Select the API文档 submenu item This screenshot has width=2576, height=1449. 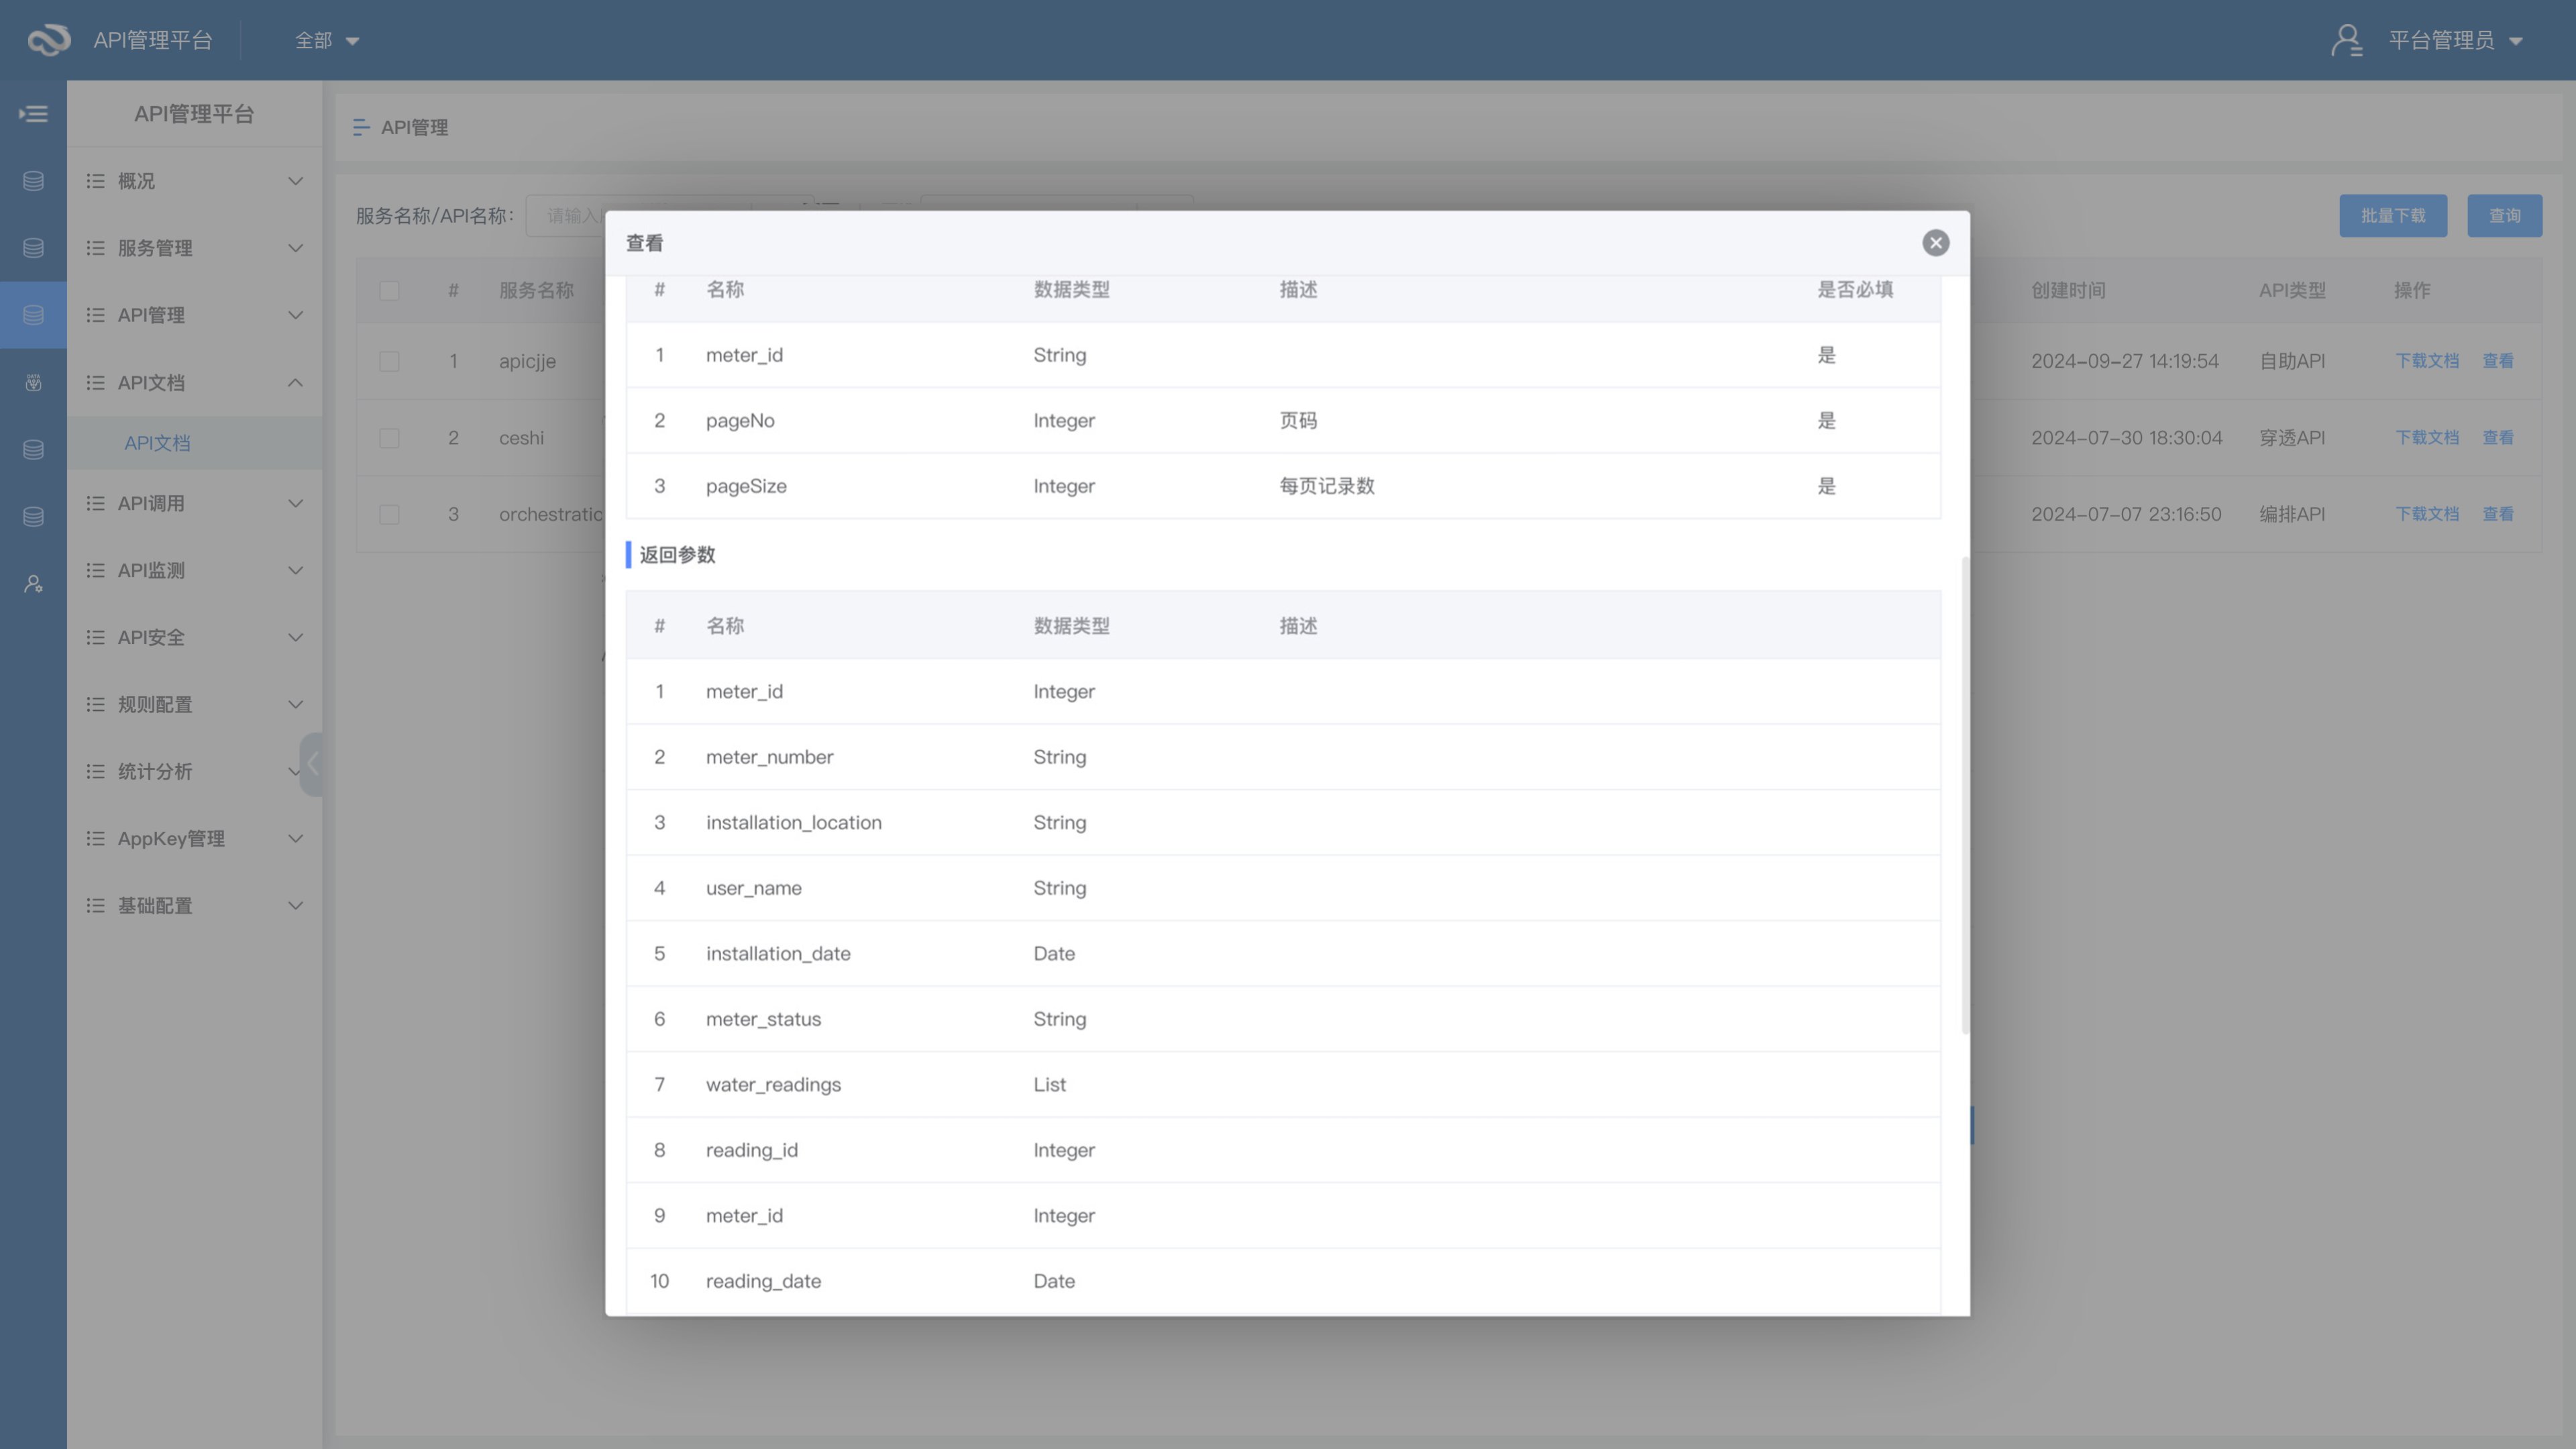click(157, 443)
